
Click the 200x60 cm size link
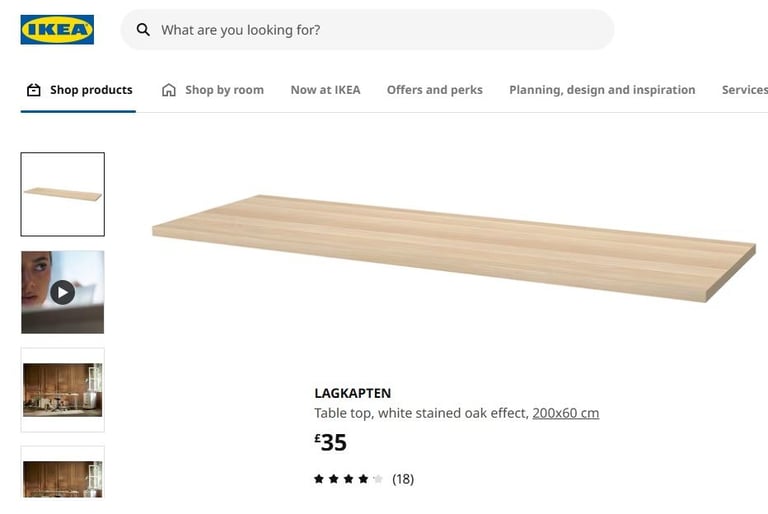coord(566,413)
